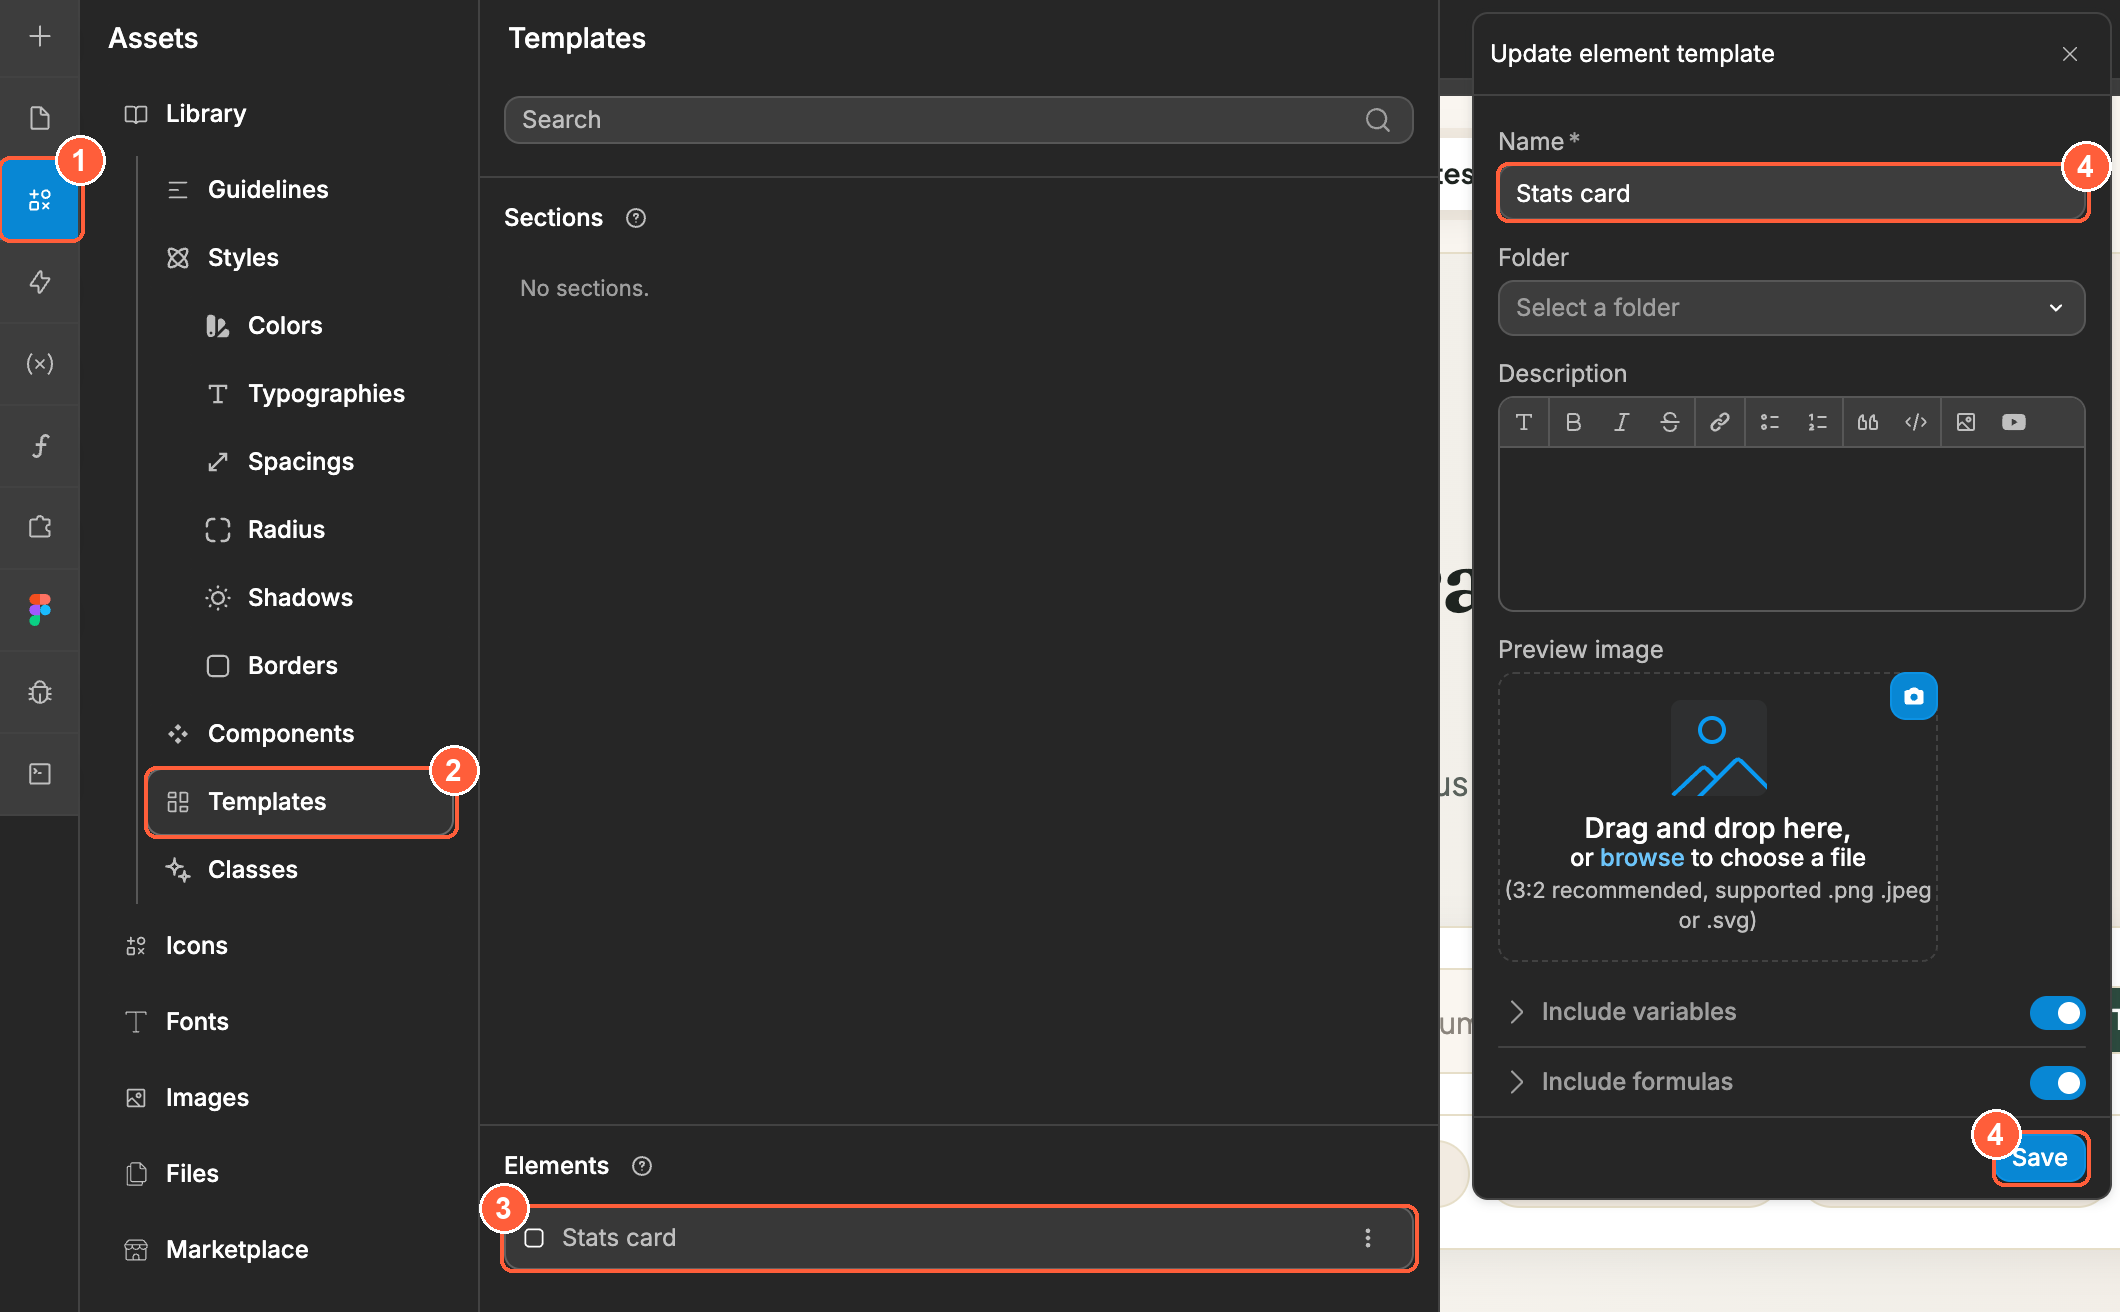Insert bullet list in description
This screenshot has width=2120, height=1312.
(1770, 422)
